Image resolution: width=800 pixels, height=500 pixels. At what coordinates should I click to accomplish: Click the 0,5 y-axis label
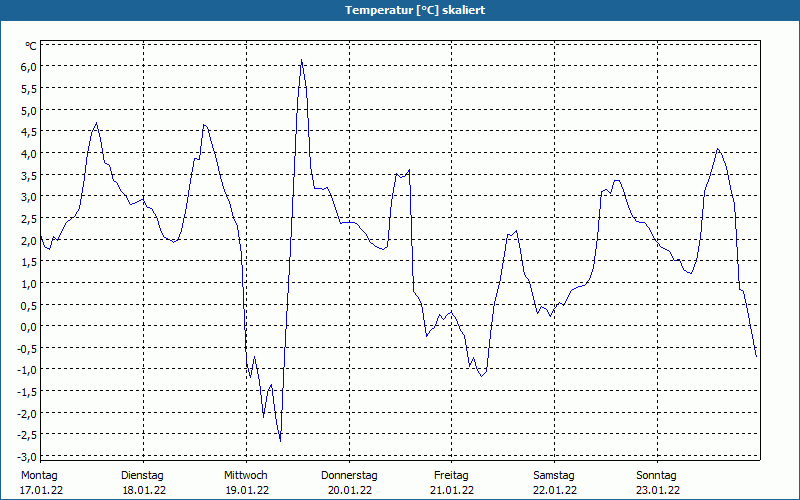coord(29,305)
